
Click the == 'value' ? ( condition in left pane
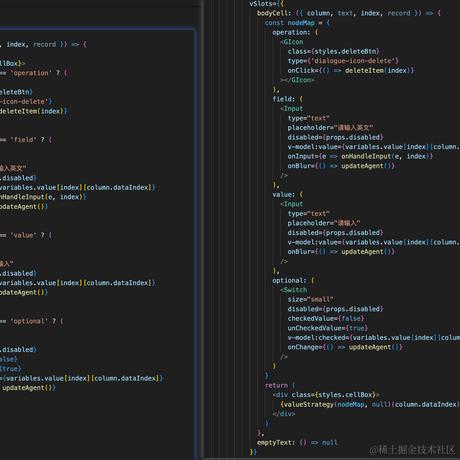(x=26, y=235)
